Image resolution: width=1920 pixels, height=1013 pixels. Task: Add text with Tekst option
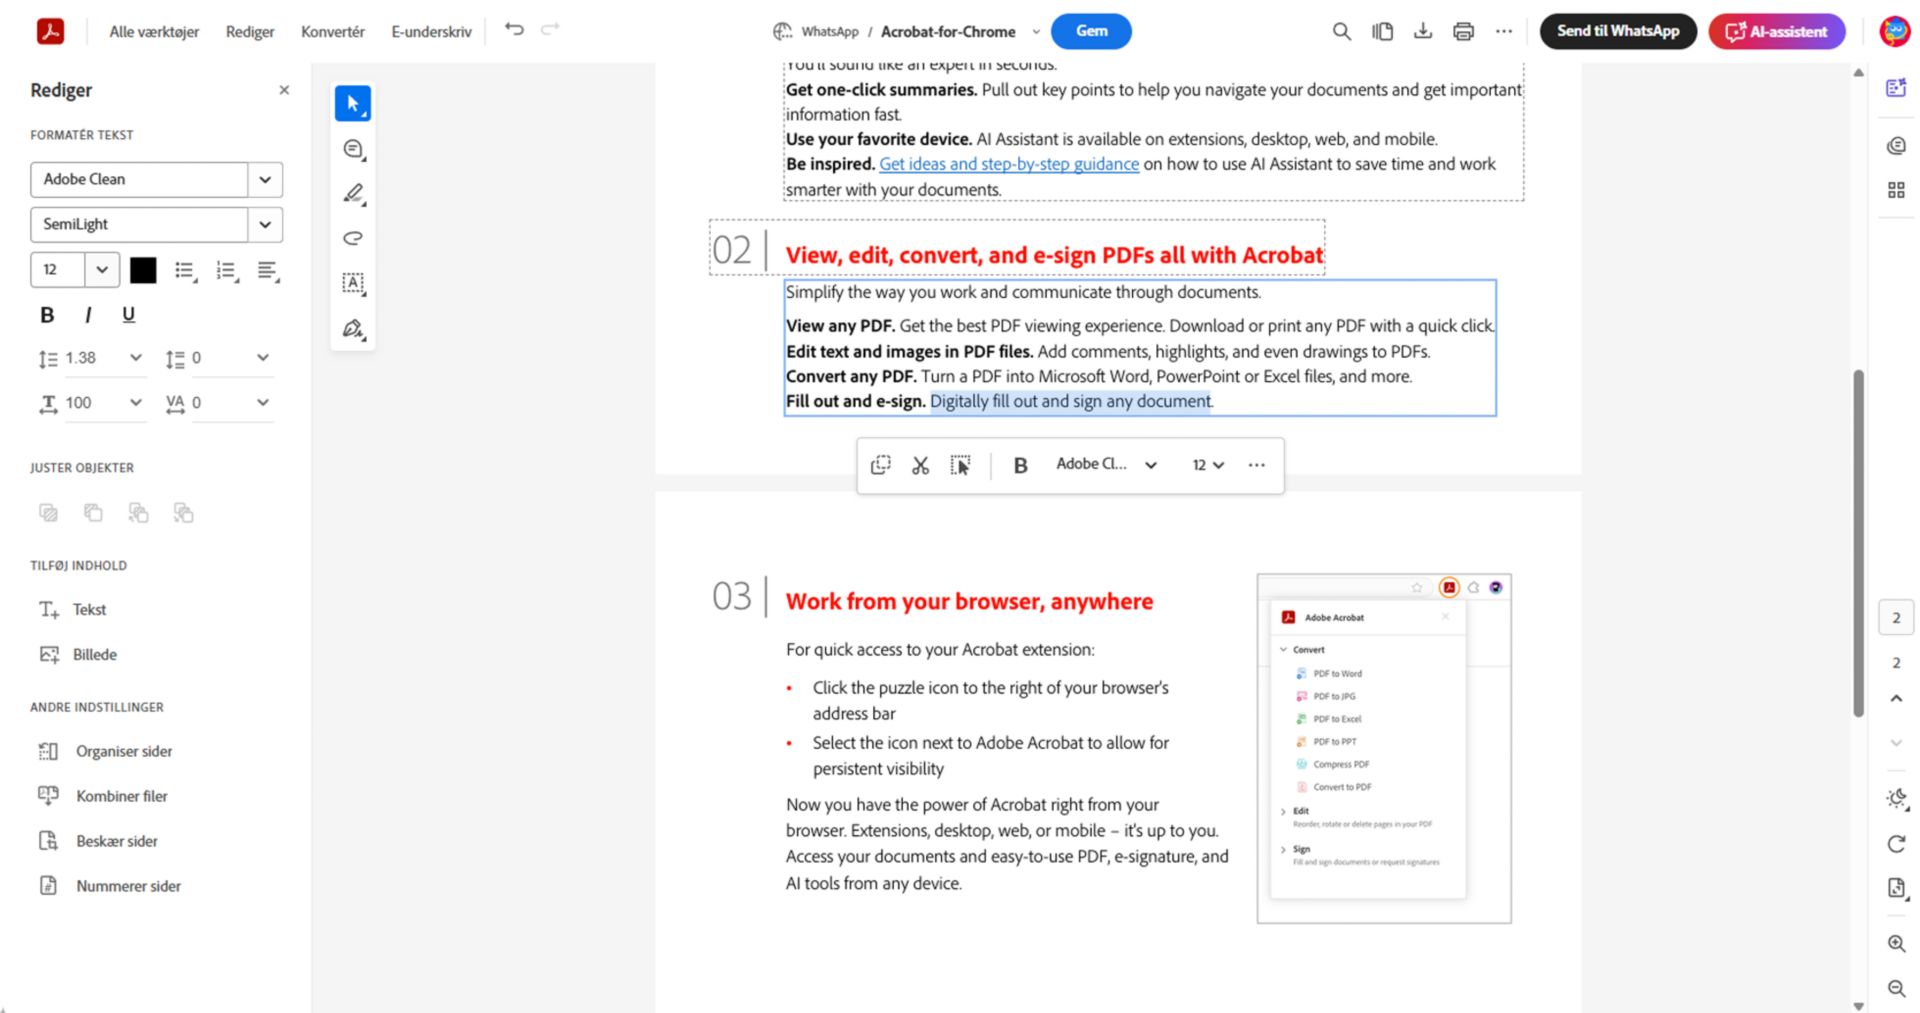coord(72,609)
